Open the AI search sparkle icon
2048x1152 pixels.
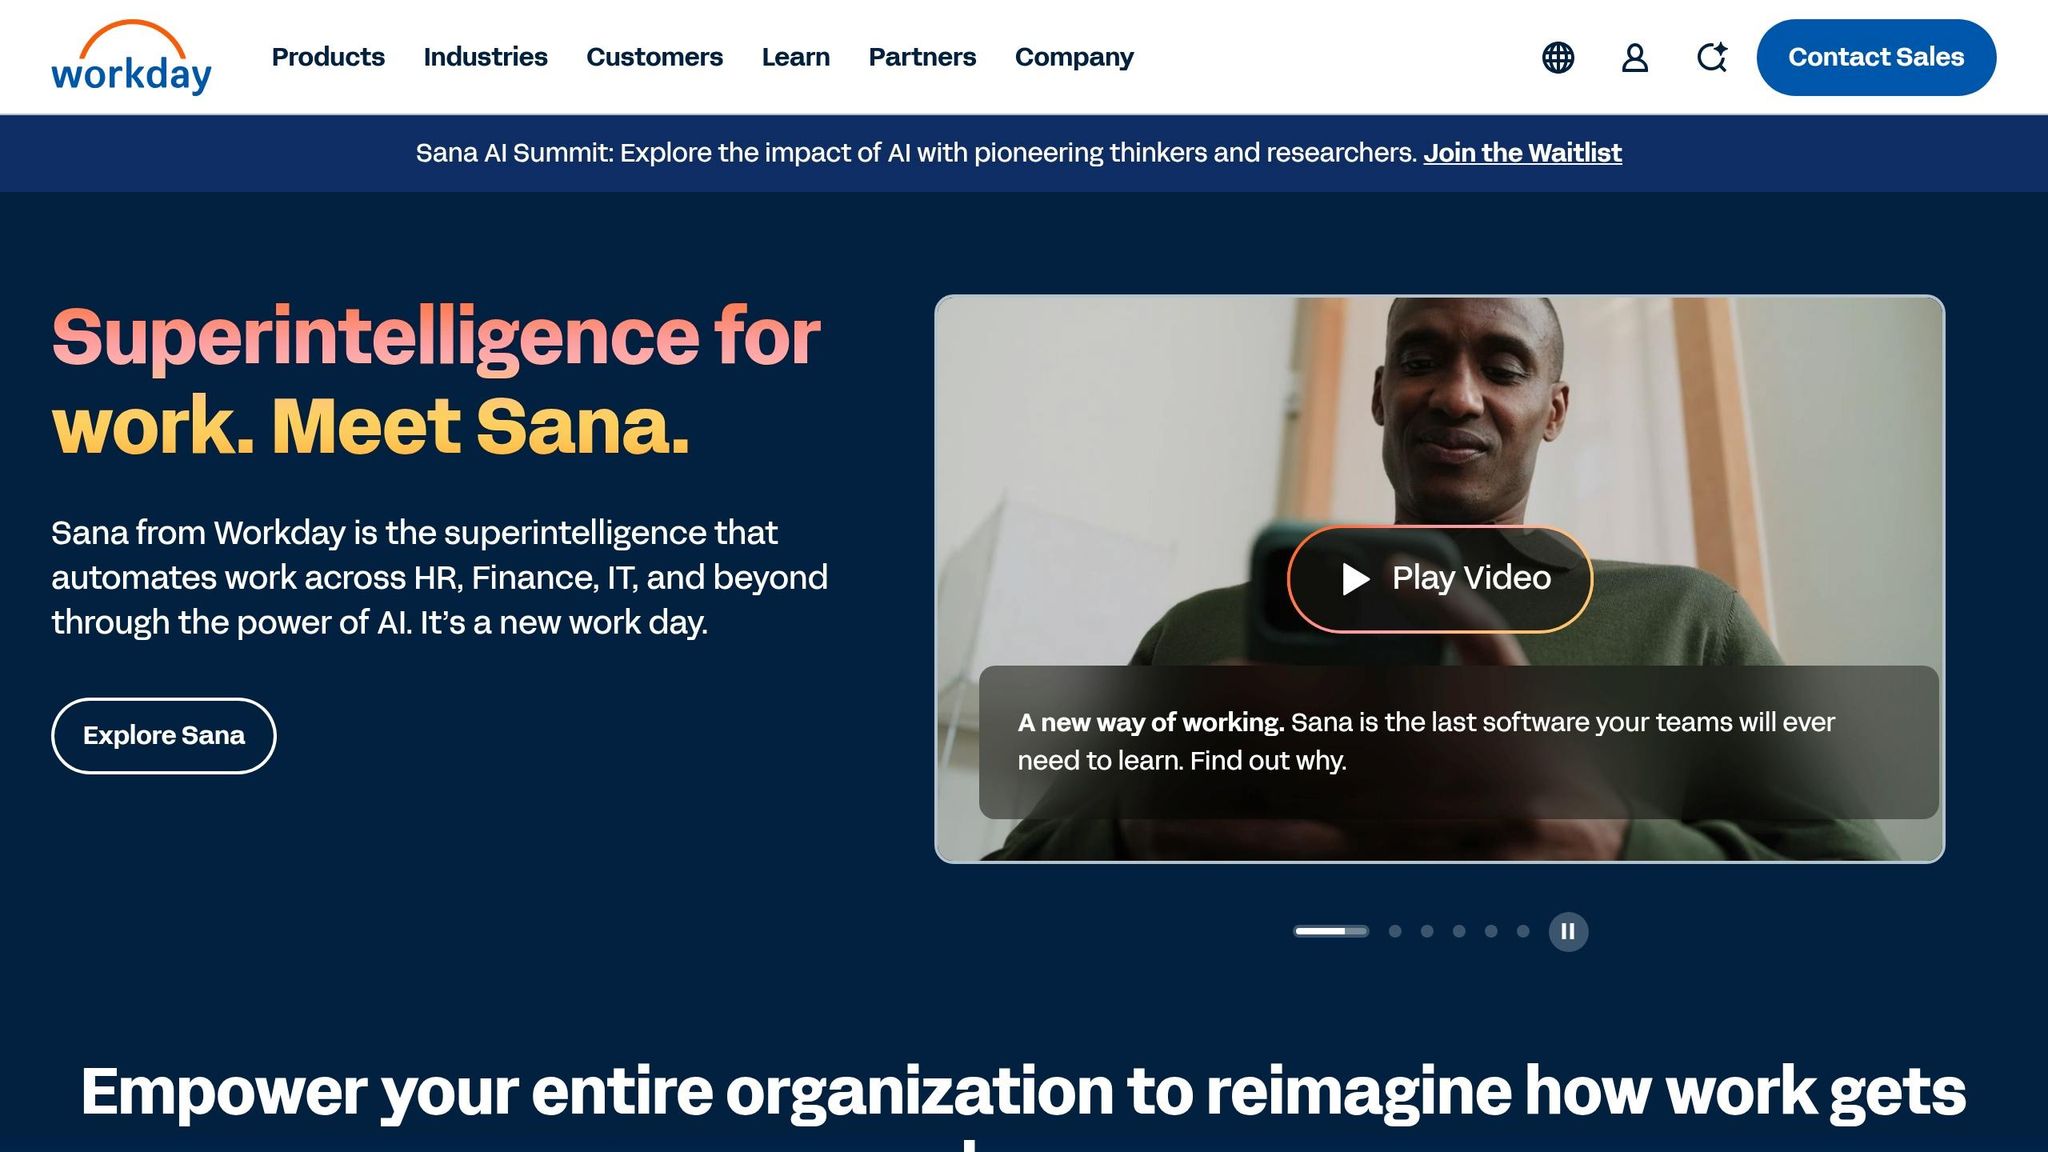1712,57
